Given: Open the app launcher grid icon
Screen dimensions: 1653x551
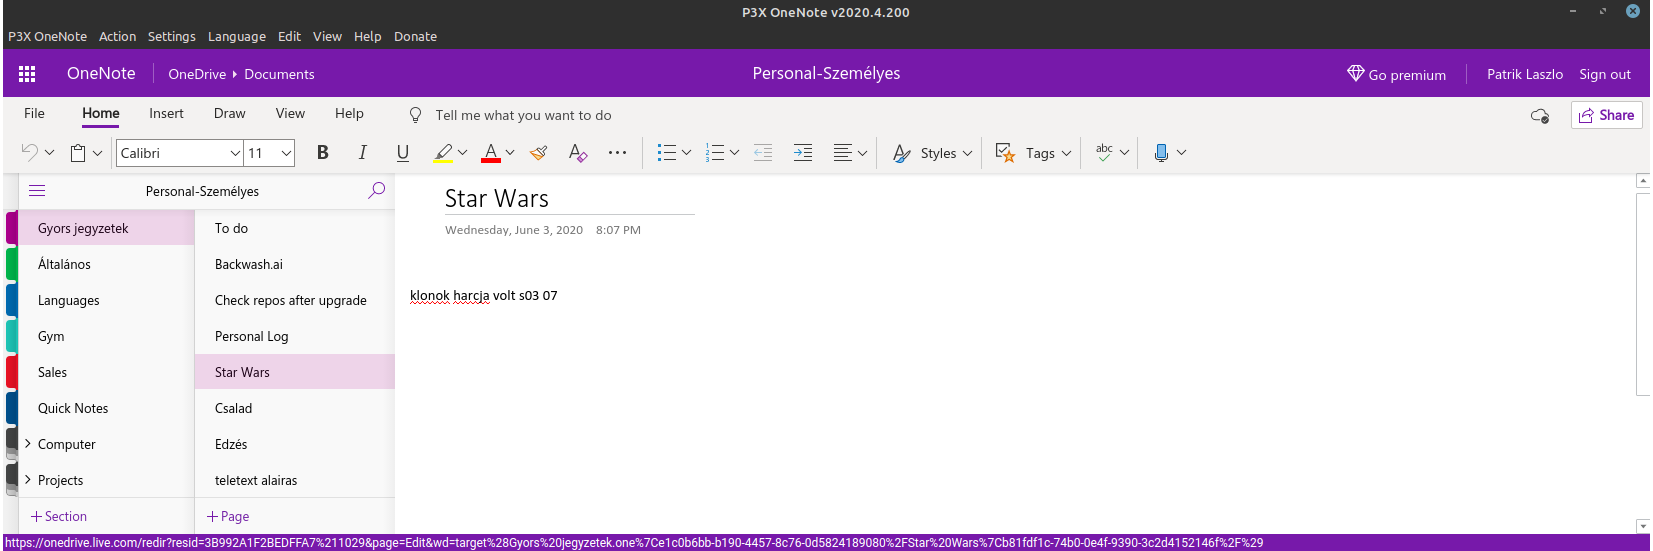Looking at the screenshot, I should tap(27, 74).
